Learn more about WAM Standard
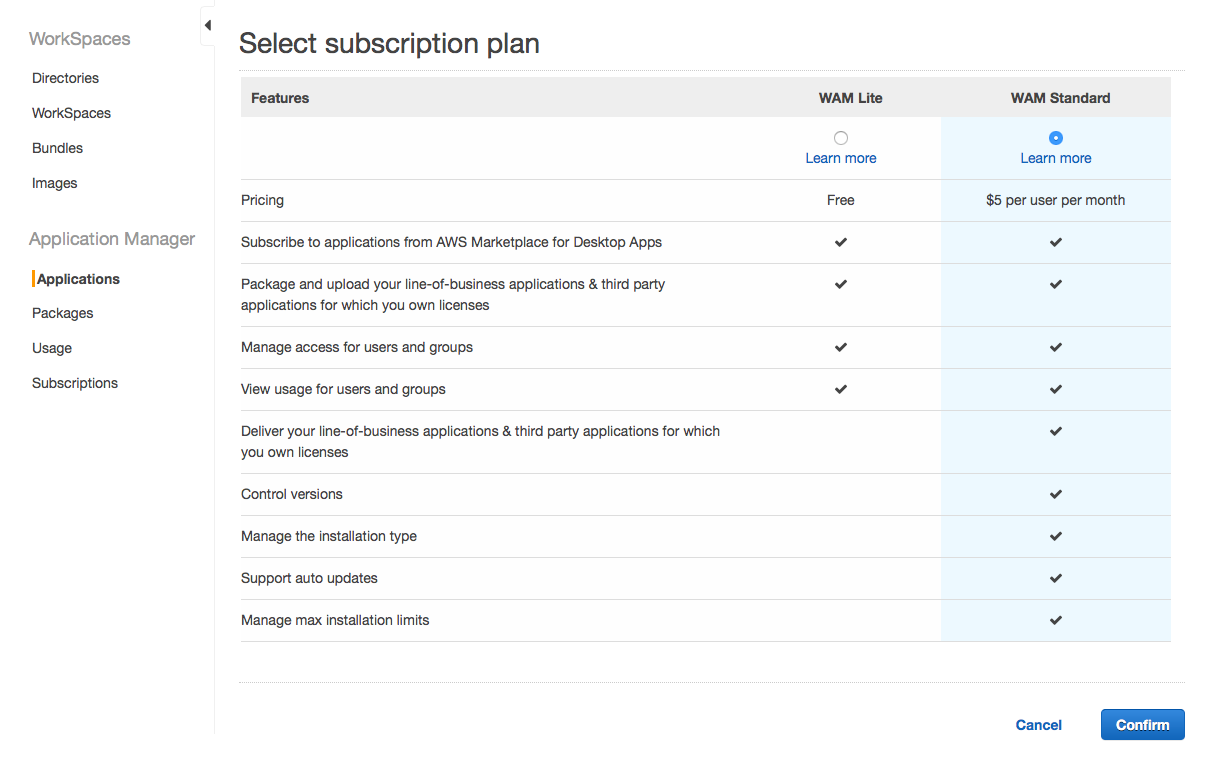1212x761 pixels. point(1056,158)
